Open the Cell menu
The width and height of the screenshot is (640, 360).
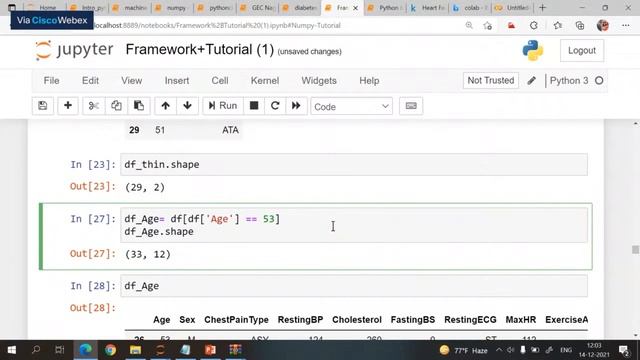(220, 80)
